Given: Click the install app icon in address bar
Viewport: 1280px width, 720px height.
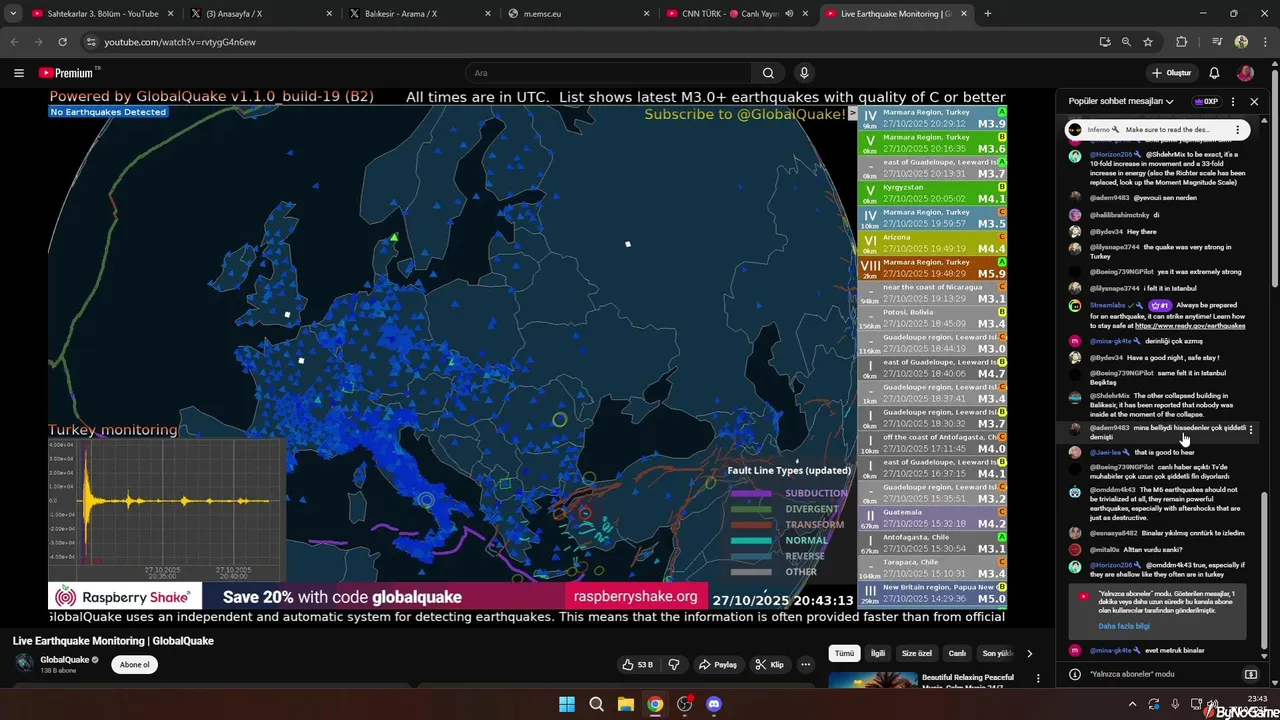Looking at the screenshot, I should pyautogui.click(x=1104, y=42).
